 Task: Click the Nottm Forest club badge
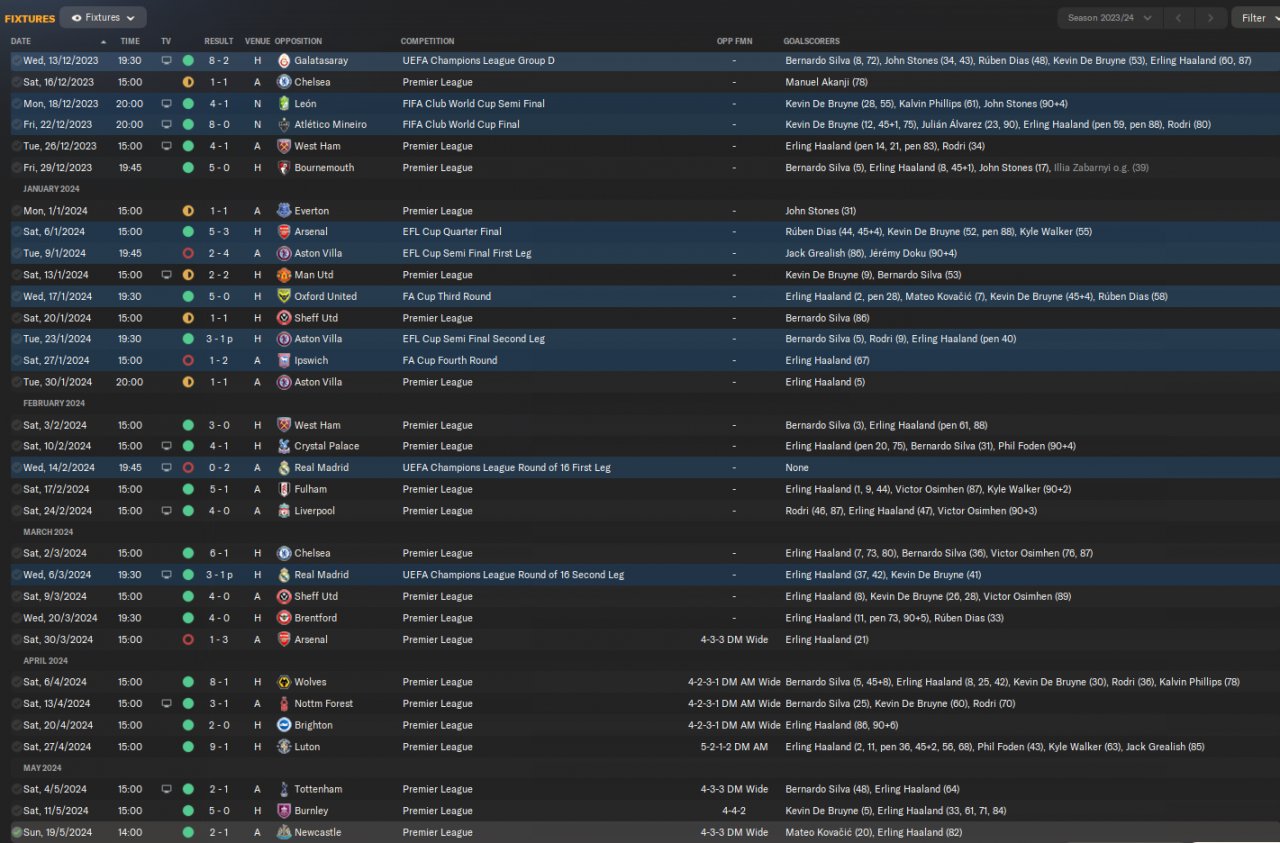coord(284,704)
